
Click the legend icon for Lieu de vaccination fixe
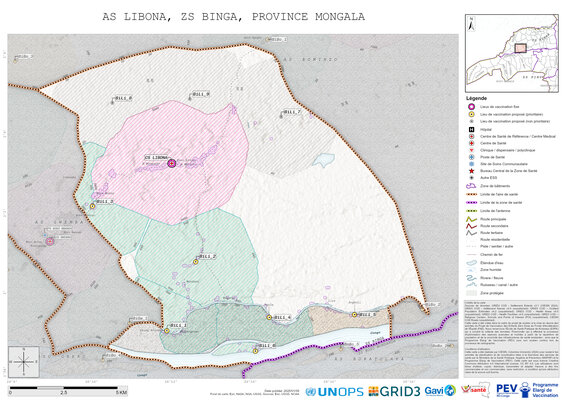[x=471, y=107]
